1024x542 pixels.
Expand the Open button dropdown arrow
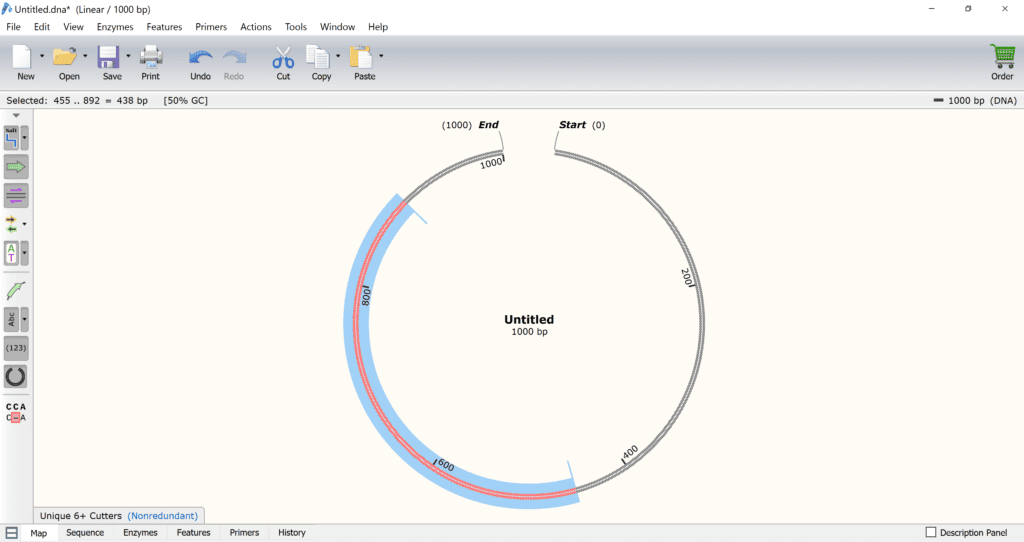pyautogui.click(x=85, y=56)
